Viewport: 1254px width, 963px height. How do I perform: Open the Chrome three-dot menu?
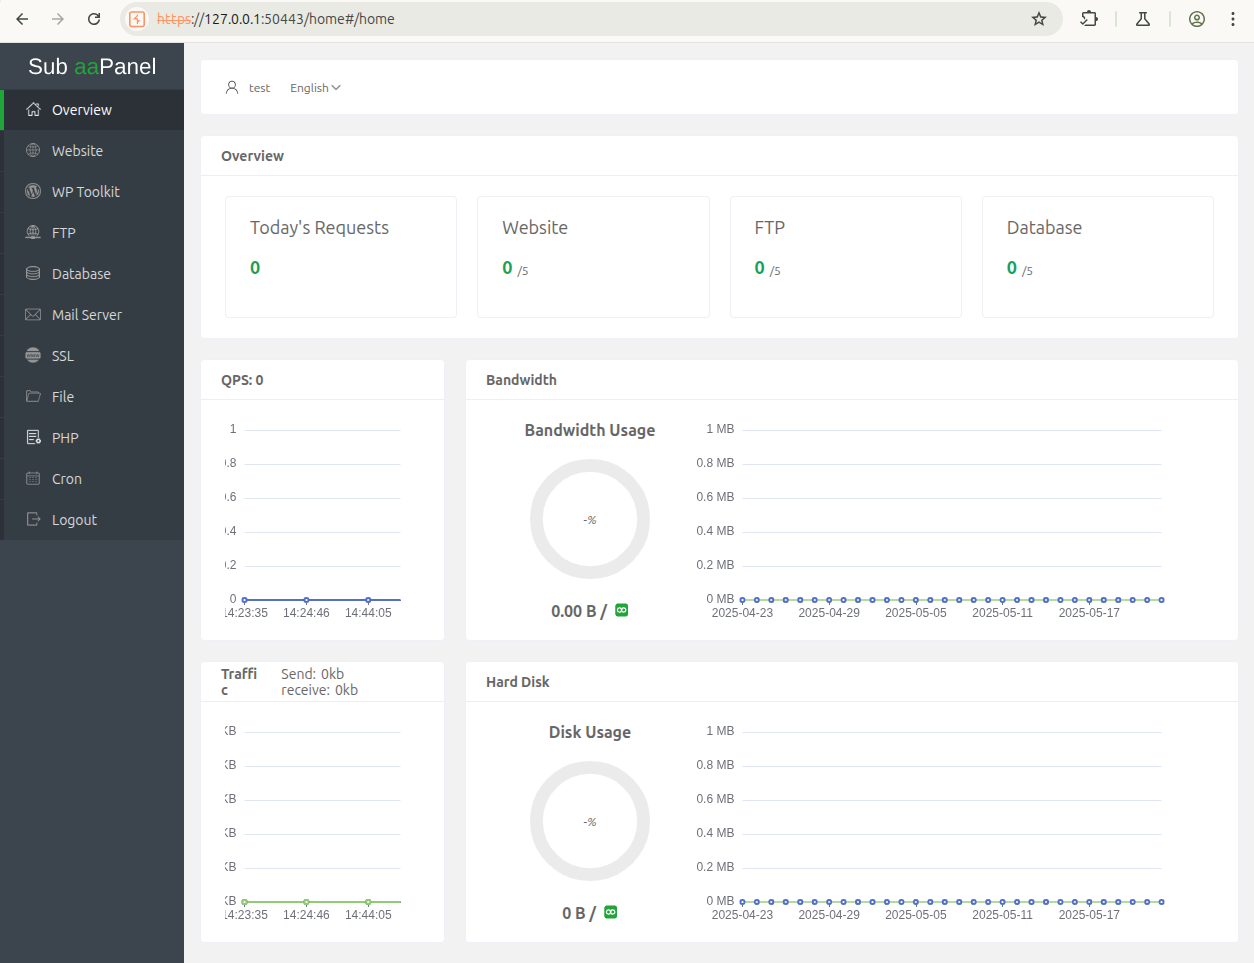(1233, 19)
